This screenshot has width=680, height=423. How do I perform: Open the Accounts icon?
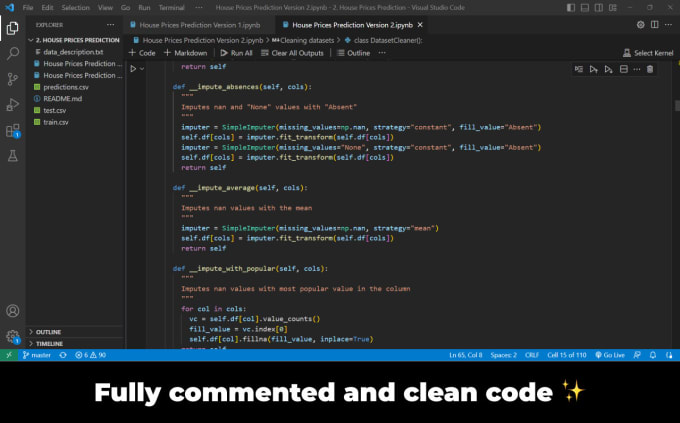(x=13, y=311)
